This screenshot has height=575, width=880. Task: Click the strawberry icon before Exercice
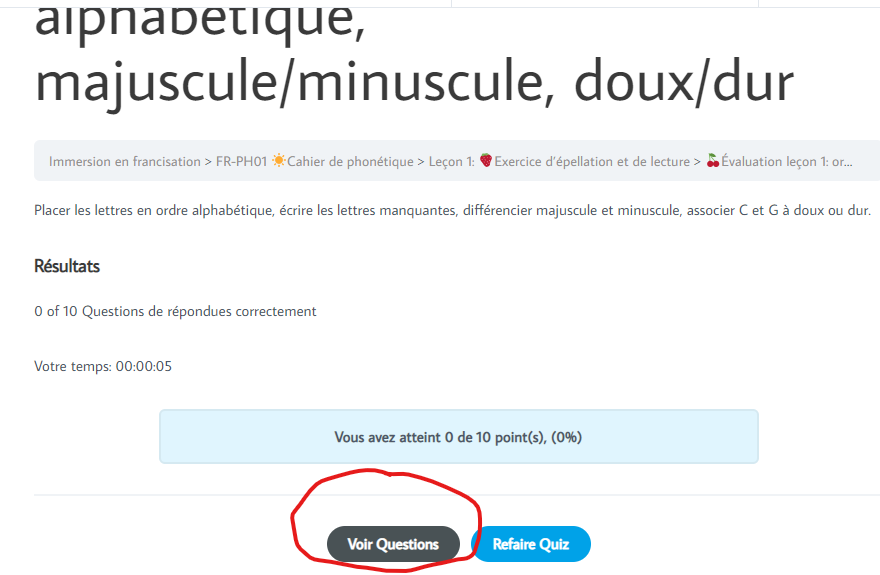[485, 161]
